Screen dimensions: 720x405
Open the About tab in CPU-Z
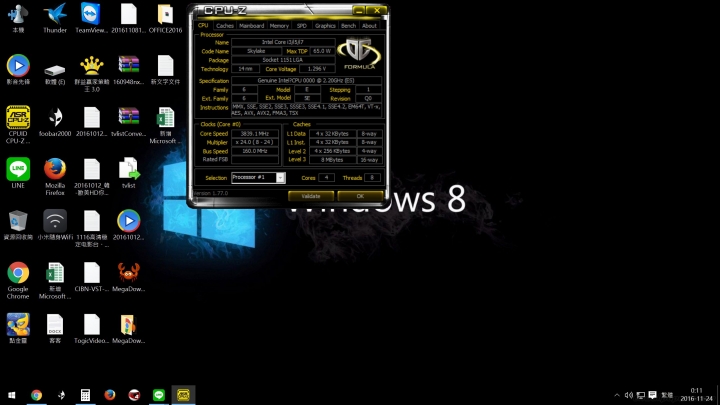coord(369,26)
